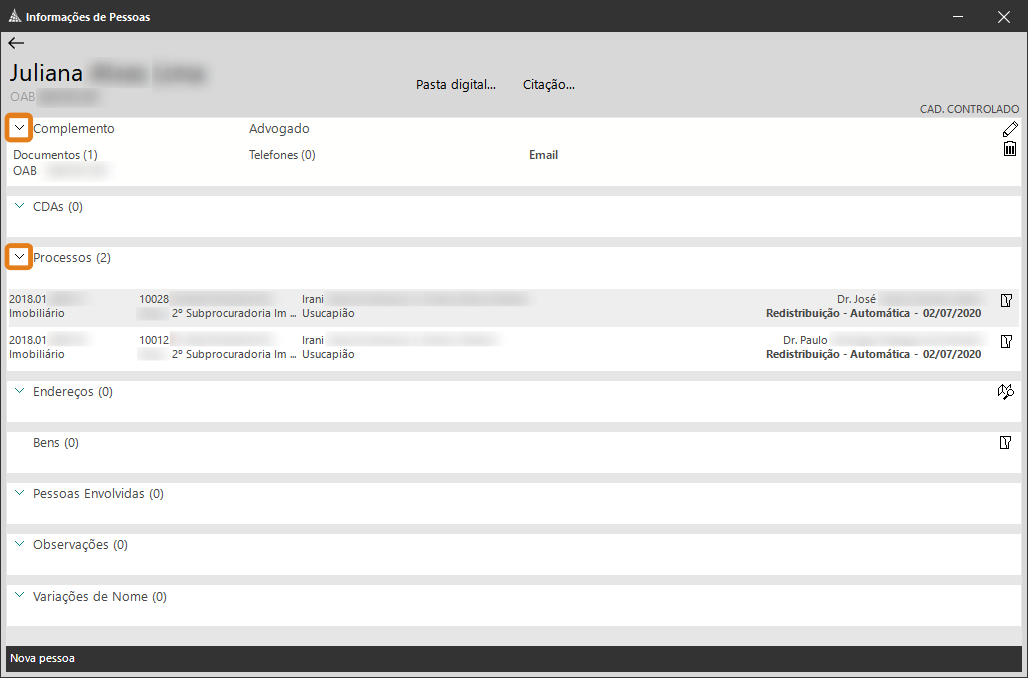Select the process row starting with 10028
This screenshot has width=1028, height=678.
pyautogui.click(x=500, y=306)
